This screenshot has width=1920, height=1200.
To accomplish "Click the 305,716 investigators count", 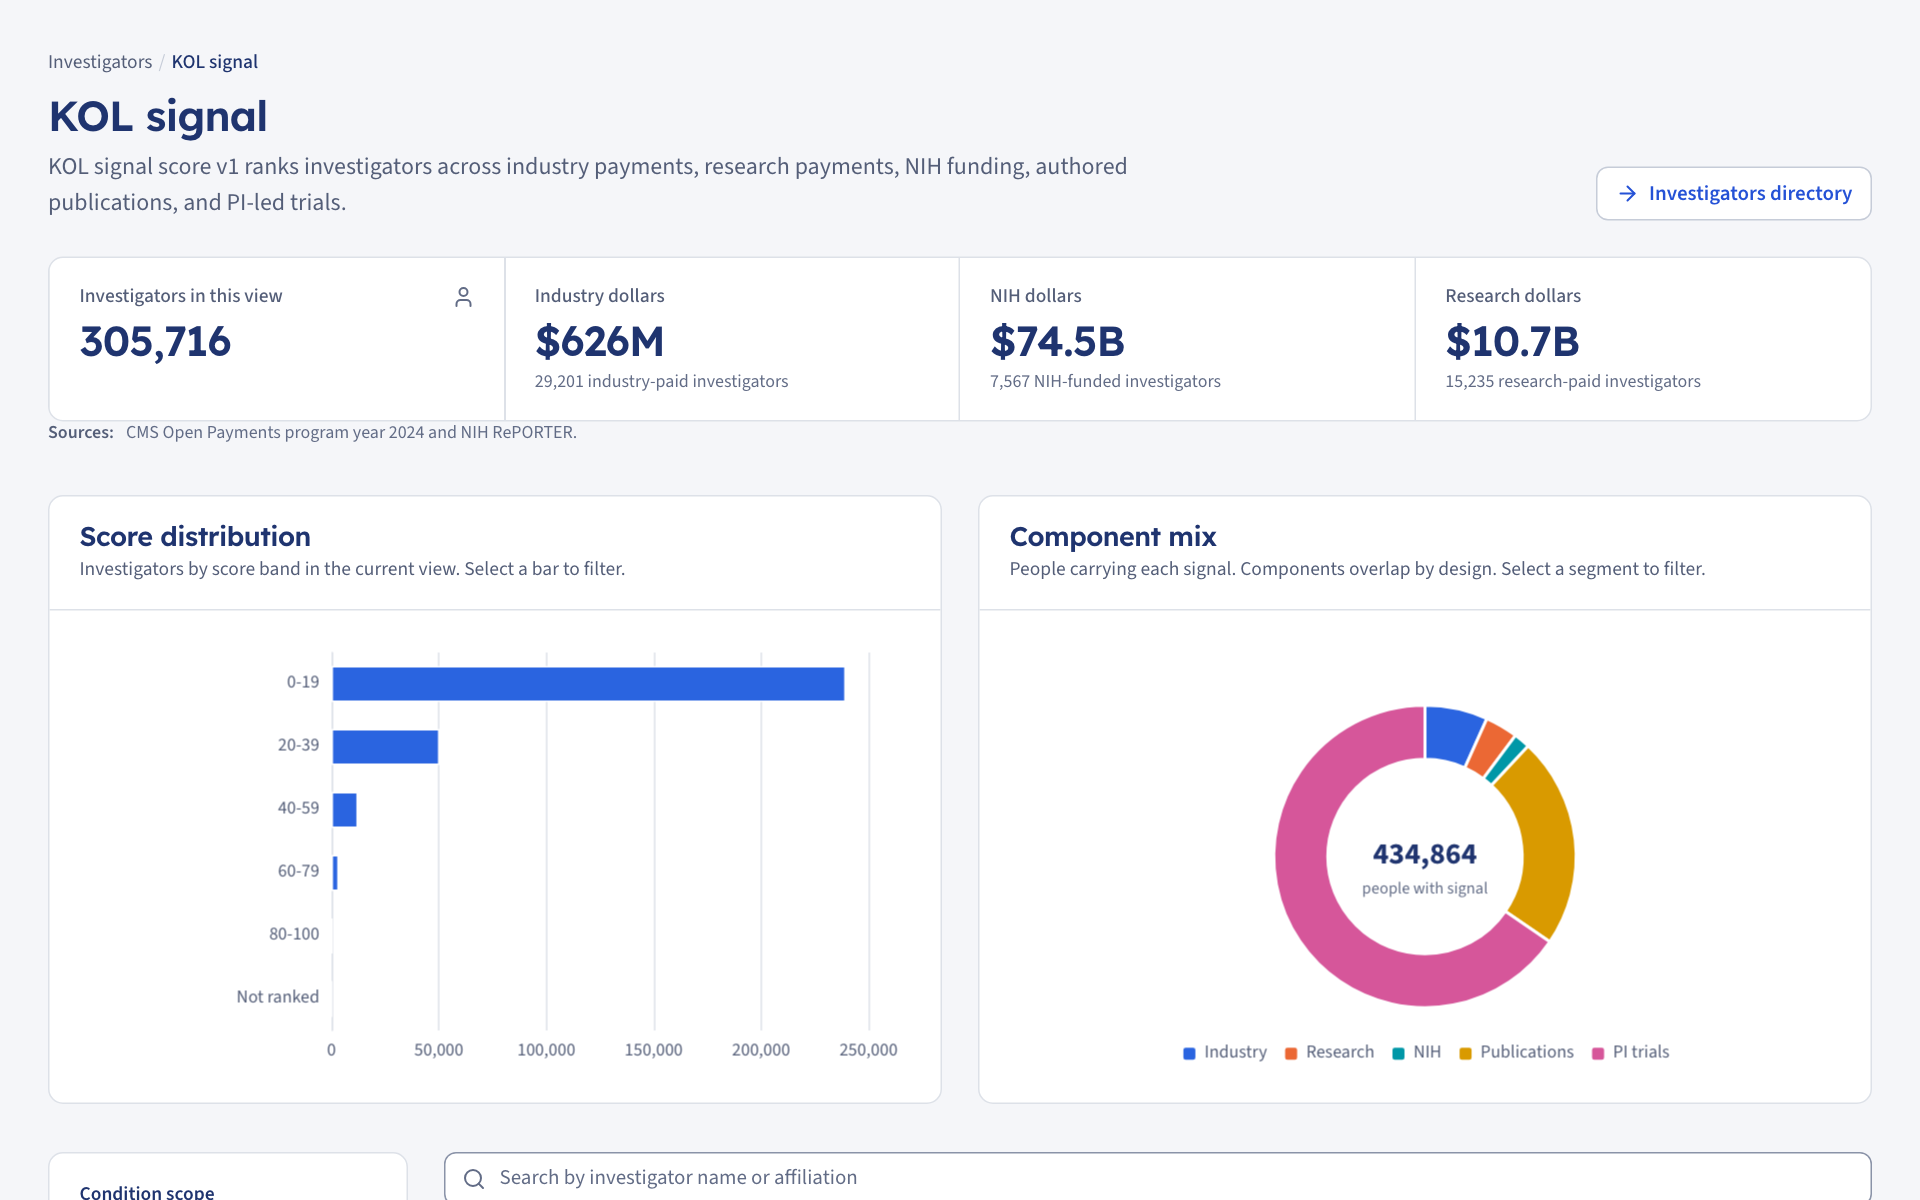I will pos(155,342).
